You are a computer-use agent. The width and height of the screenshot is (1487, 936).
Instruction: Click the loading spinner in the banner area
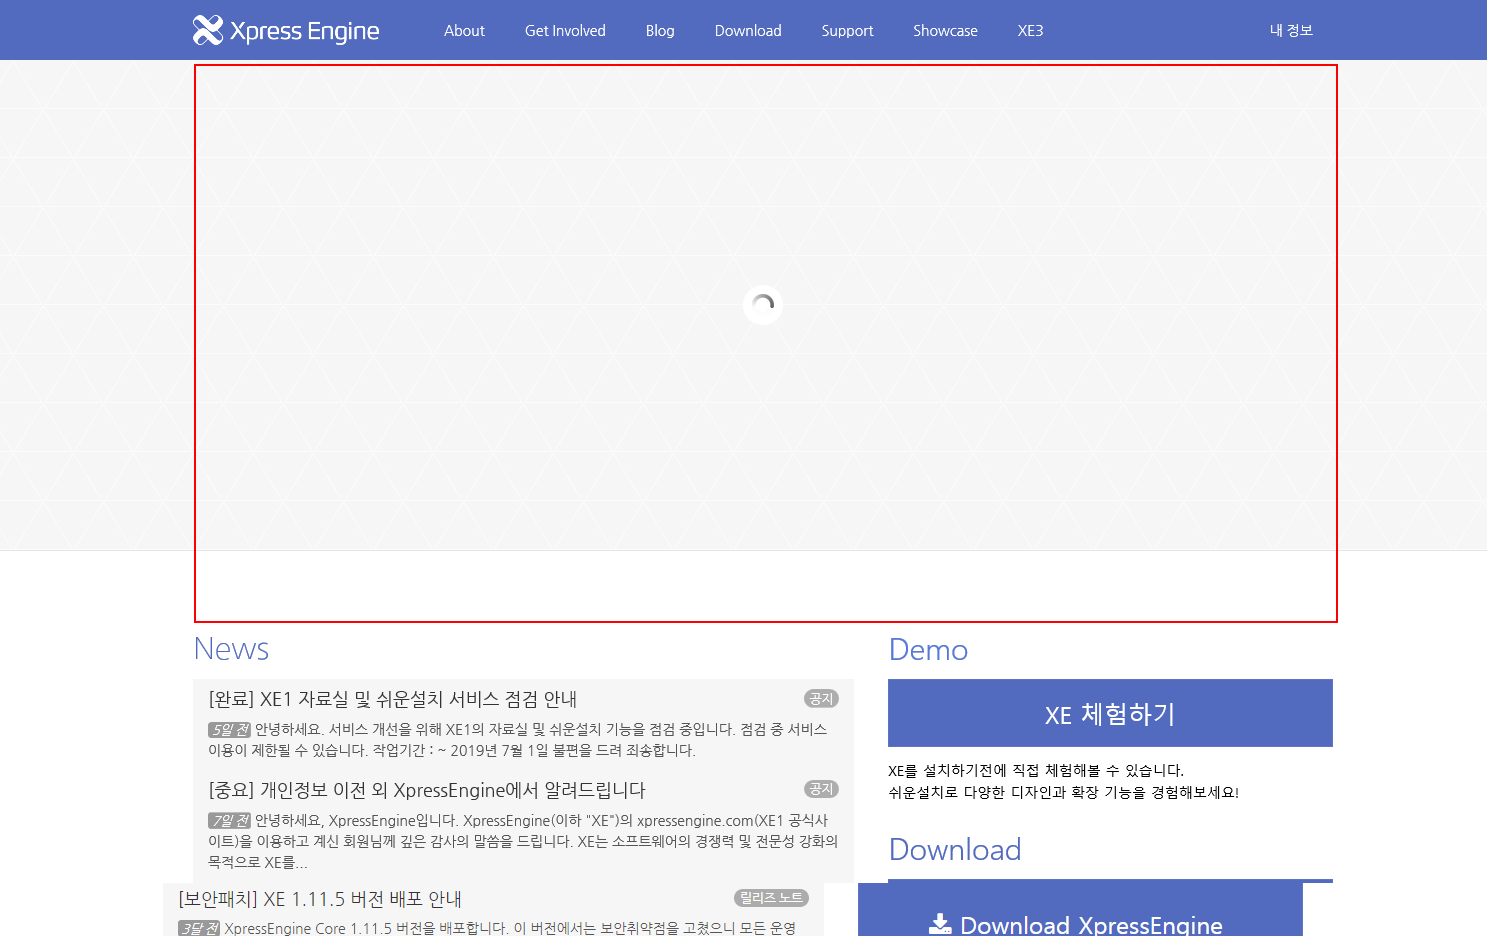tap(763, 305)
